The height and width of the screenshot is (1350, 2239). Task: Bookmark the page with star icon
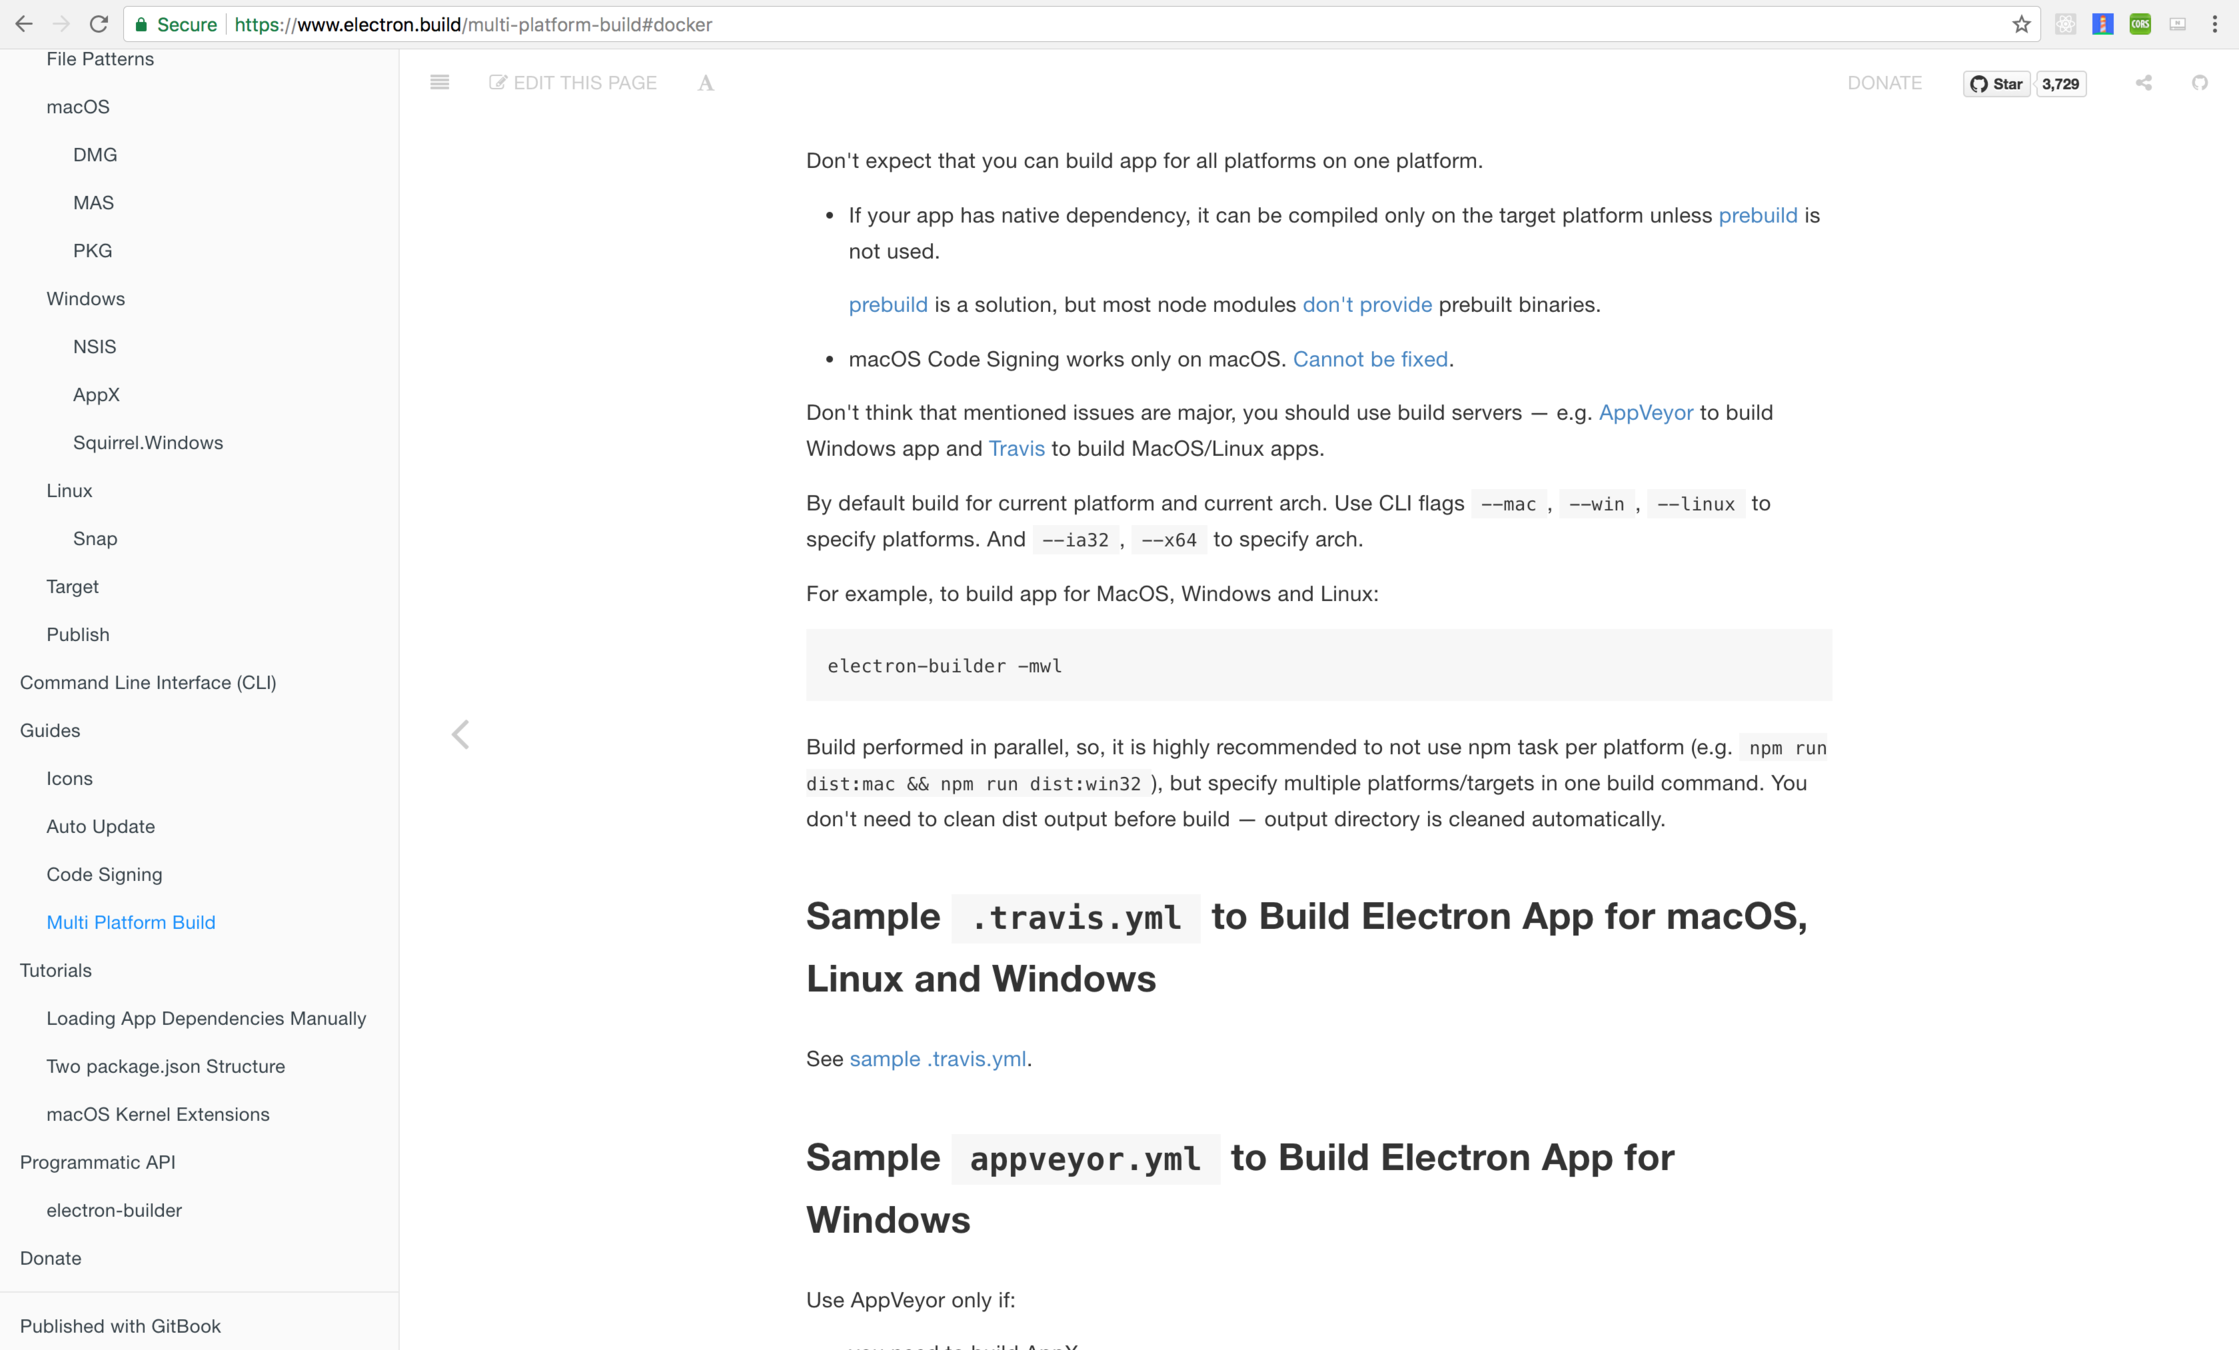pos(2020,24)
